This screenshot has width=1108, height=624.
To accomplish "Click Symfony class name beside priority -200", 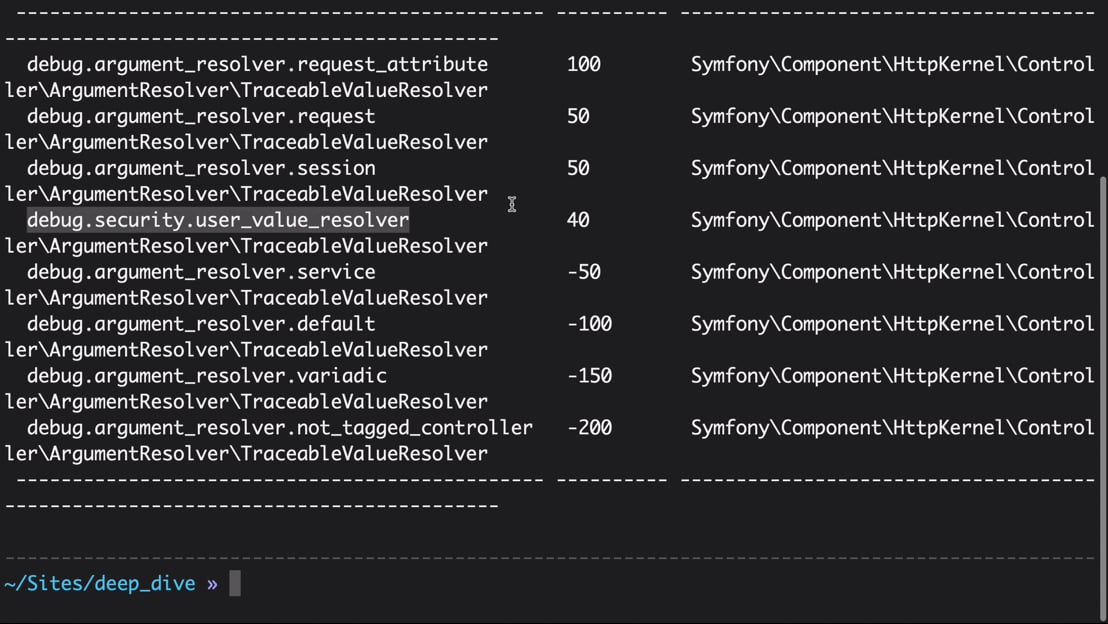I will [x=892, y=428].
